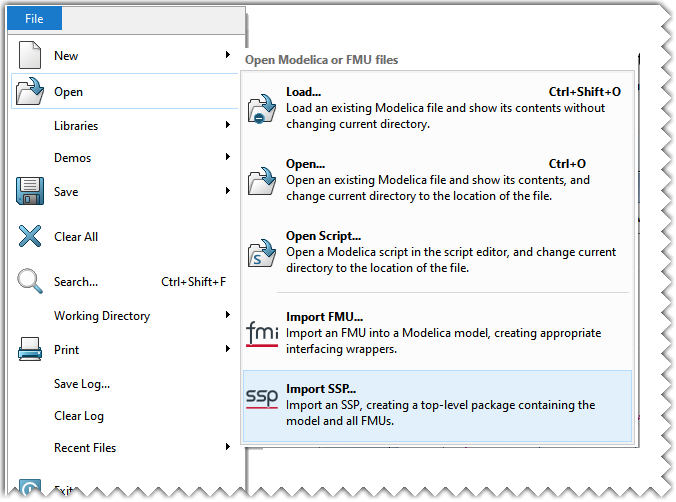
Task: Expand the Demos submenu arrow
Action: [228, 158]
